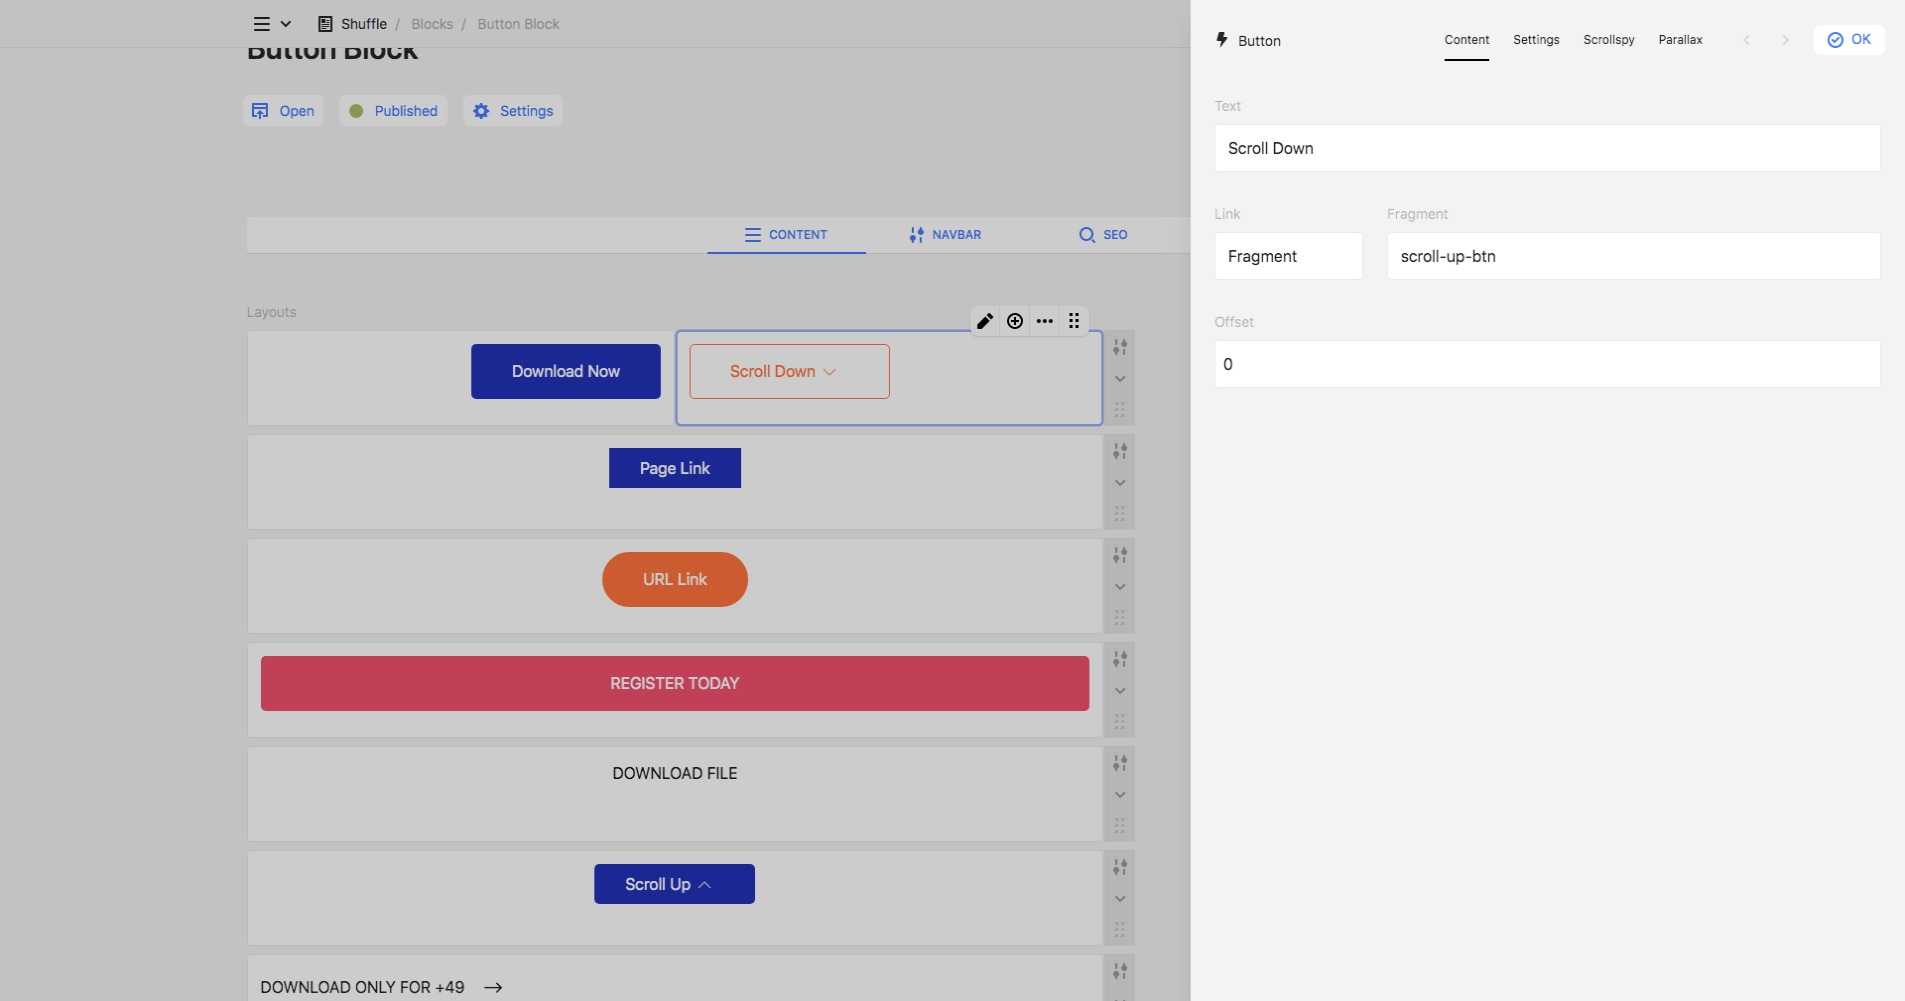The image size is (1905, 1001).
Task: Click the next arrow in Button panel header
Action: [1785, 40]
